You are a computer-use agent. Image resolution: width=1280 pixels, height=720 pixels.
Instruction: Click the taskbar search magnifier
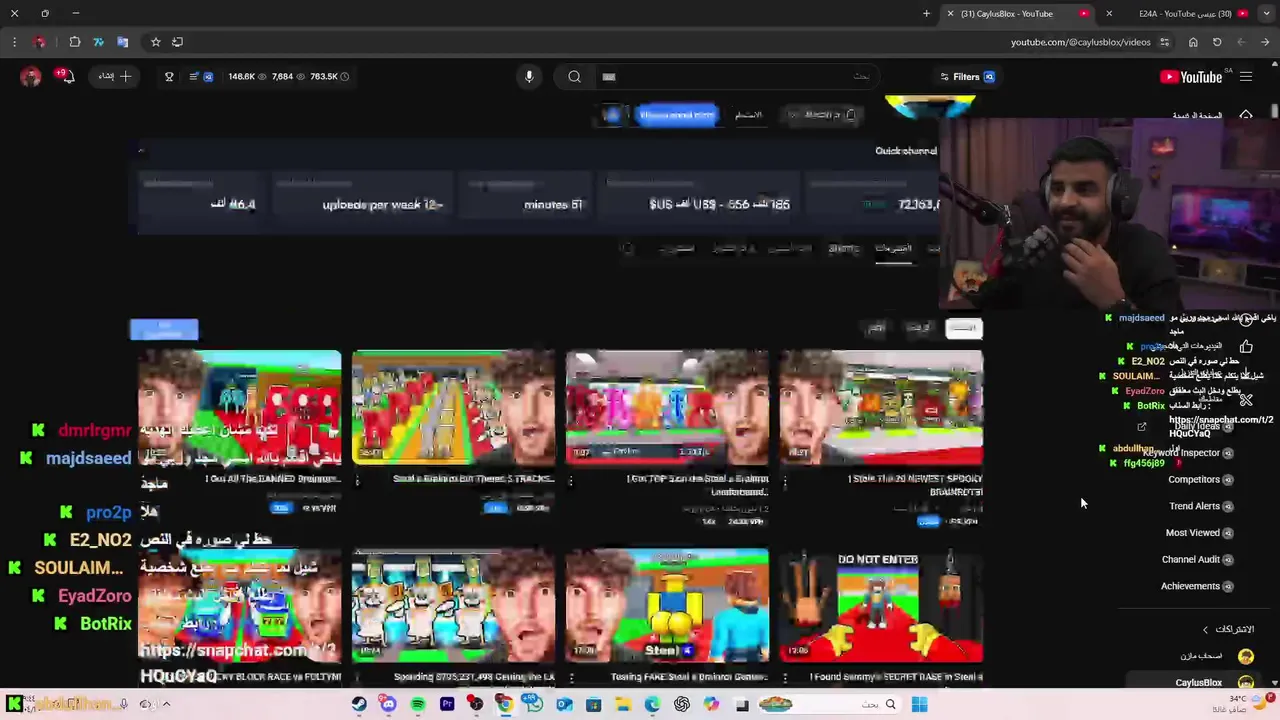(x=890, y=704)
